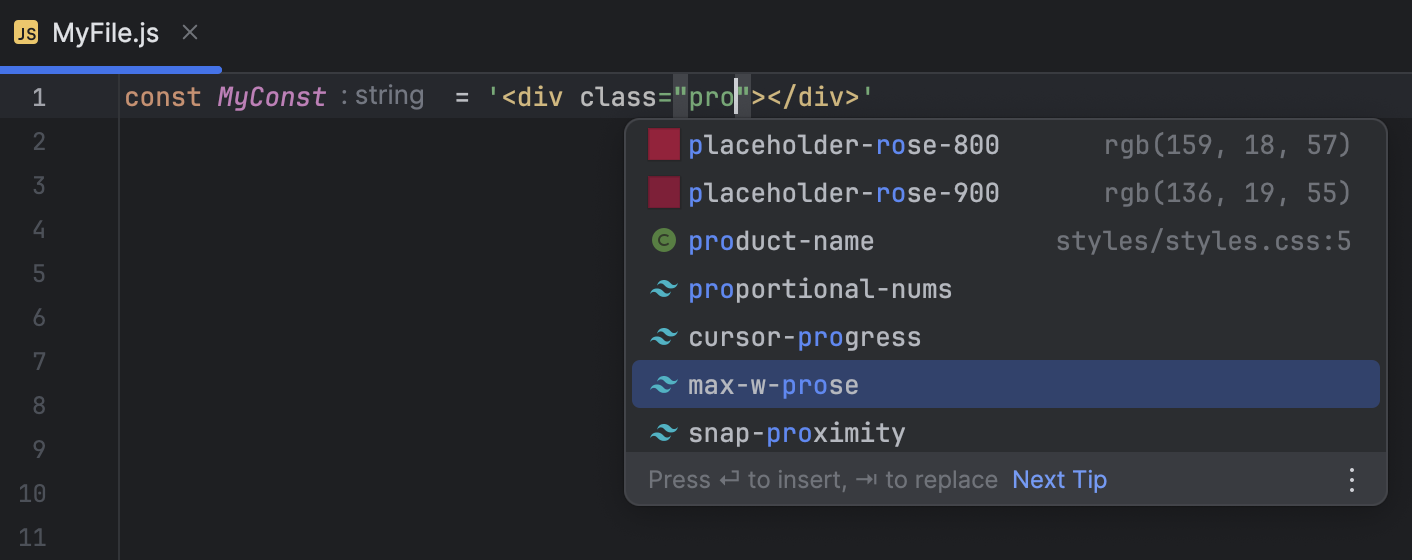Click the Next Tip link

pyautogui.click(x=1059, y=480)
